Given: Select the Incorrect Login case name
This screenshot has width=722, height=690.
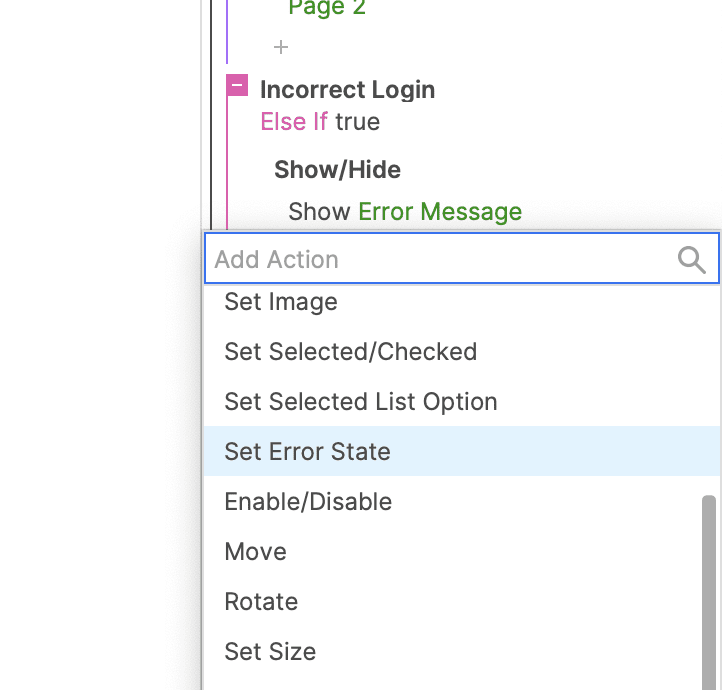Looking at the screenshot, I should (x=347, y=90).
